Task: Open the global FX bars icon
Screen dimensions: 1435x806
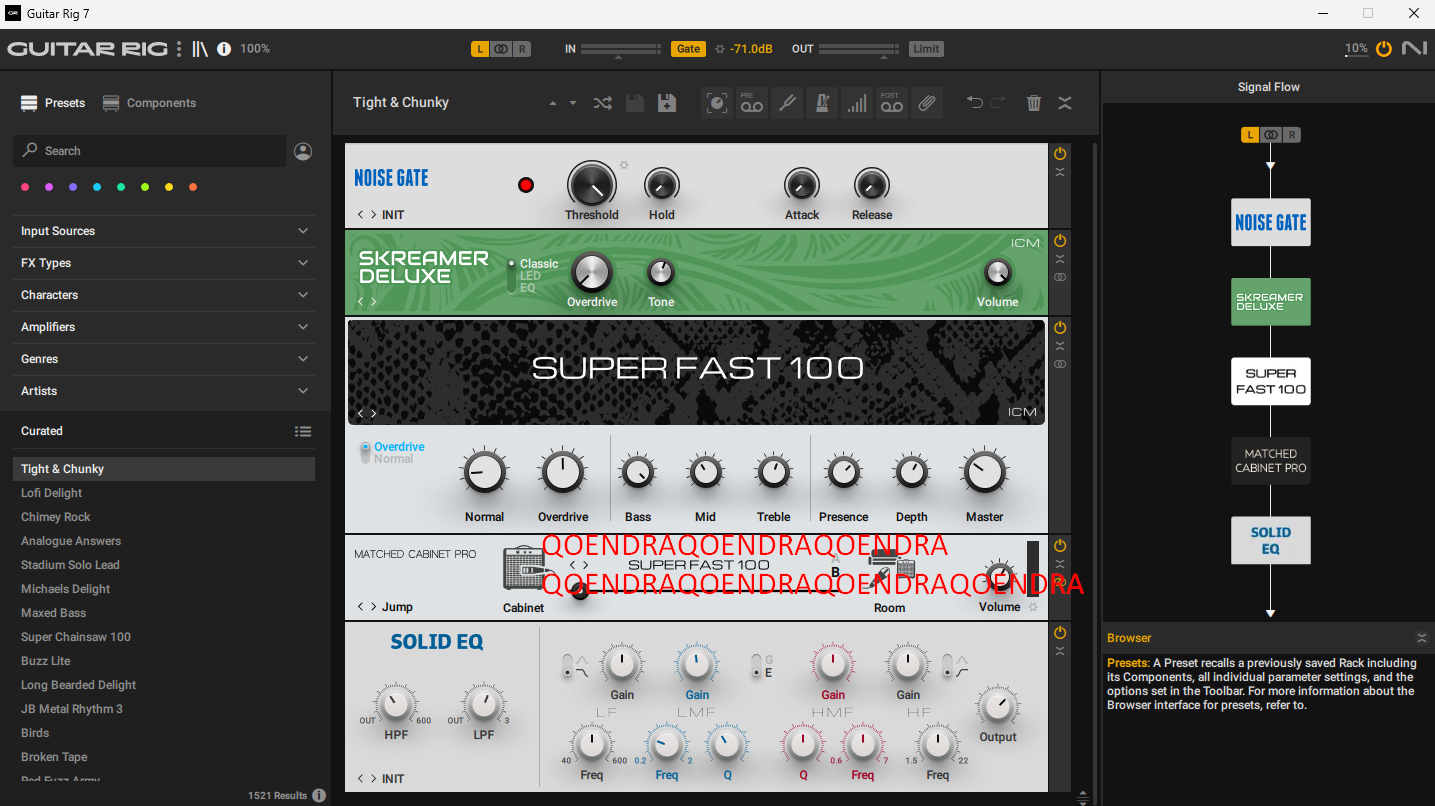Action: 856,103
